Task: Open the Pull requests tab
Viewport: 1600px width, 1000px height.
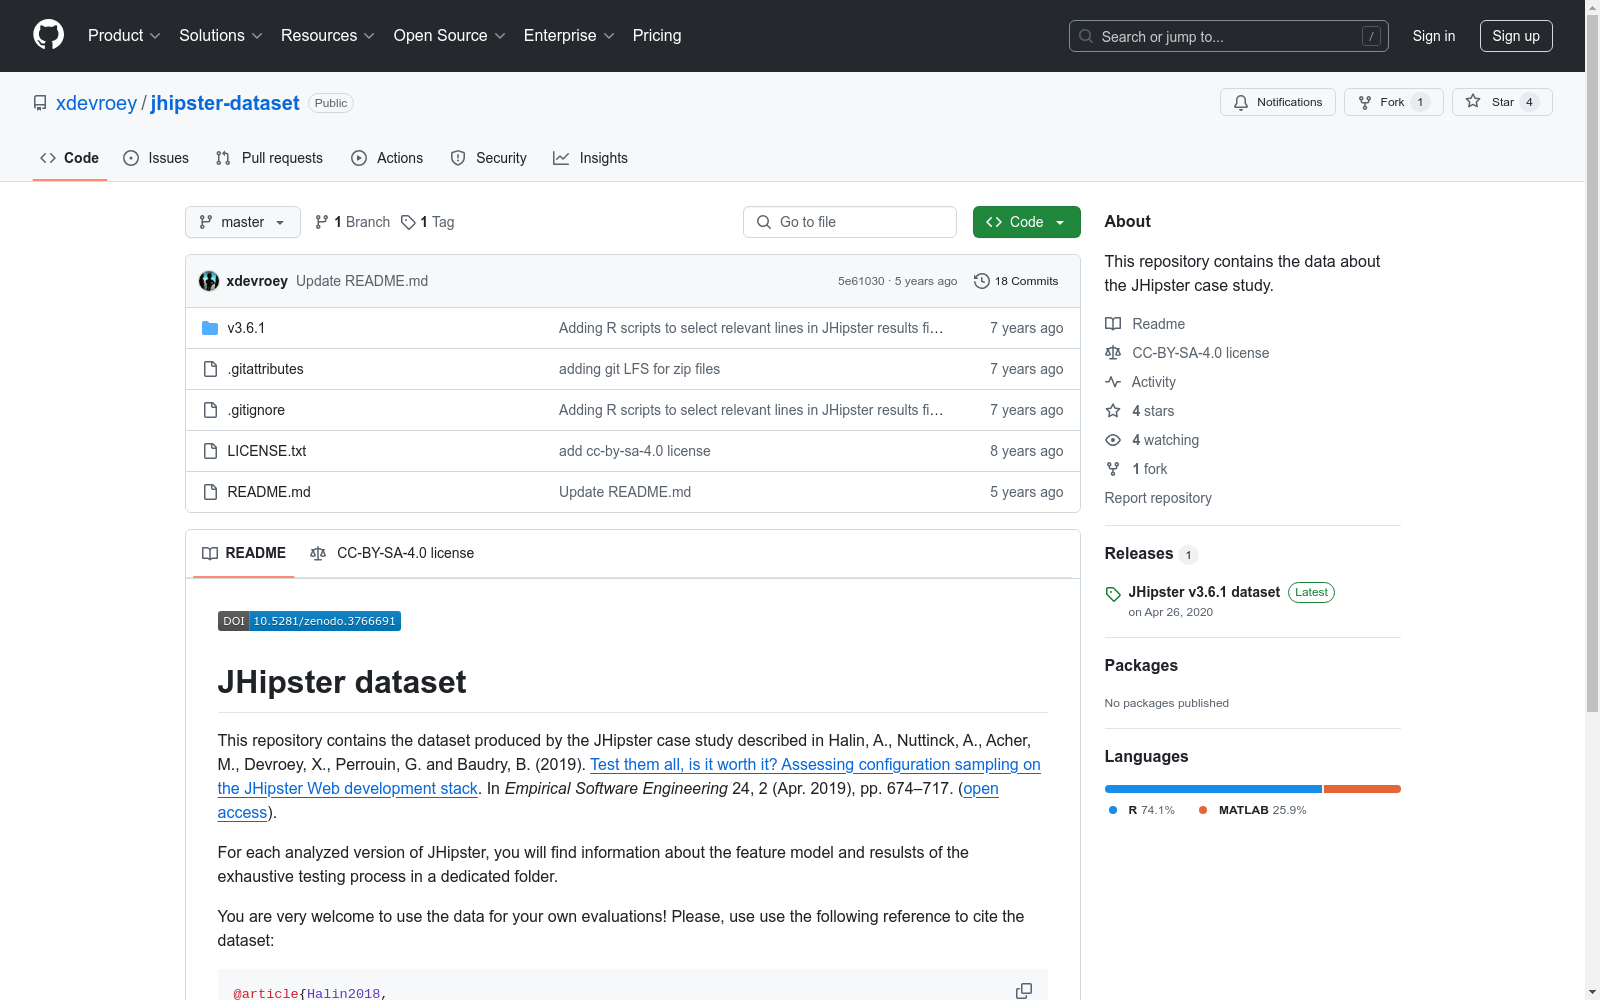Action: [x=269, y=158]
